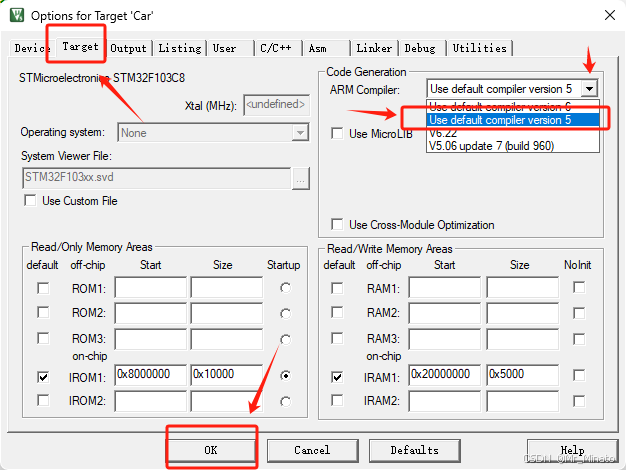
Task: Check the RAM3 default checkbox
Action: click(x=337, y=338)
